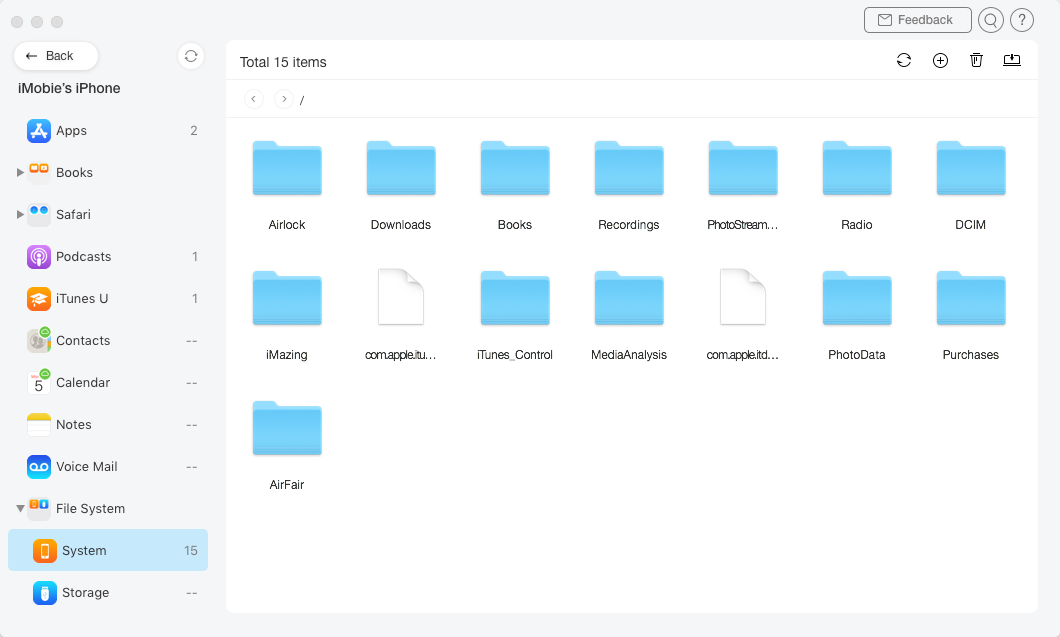Click the export to computer icon

pos(1012,60)
